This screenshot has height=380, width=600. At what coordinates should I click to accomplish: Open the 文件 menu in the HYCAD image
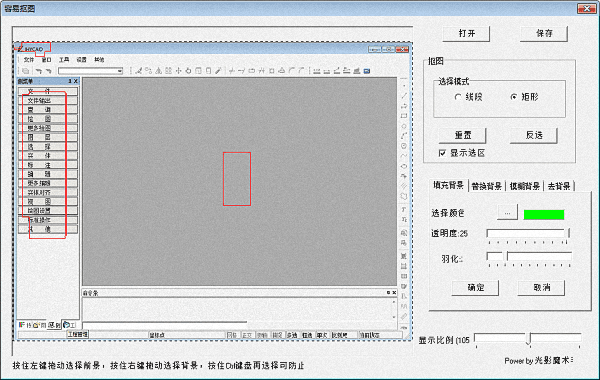click(x=29, y=60)
